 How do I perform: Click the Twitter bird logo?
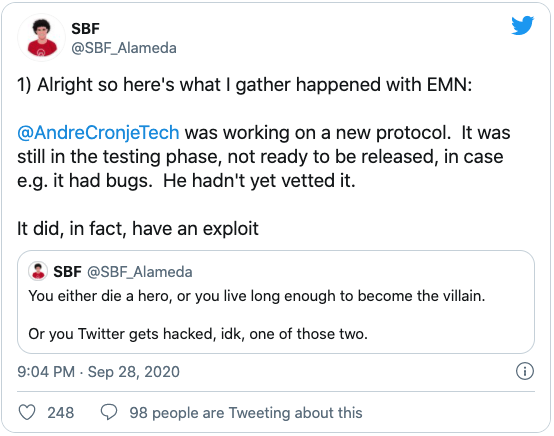tap(523, 25)
